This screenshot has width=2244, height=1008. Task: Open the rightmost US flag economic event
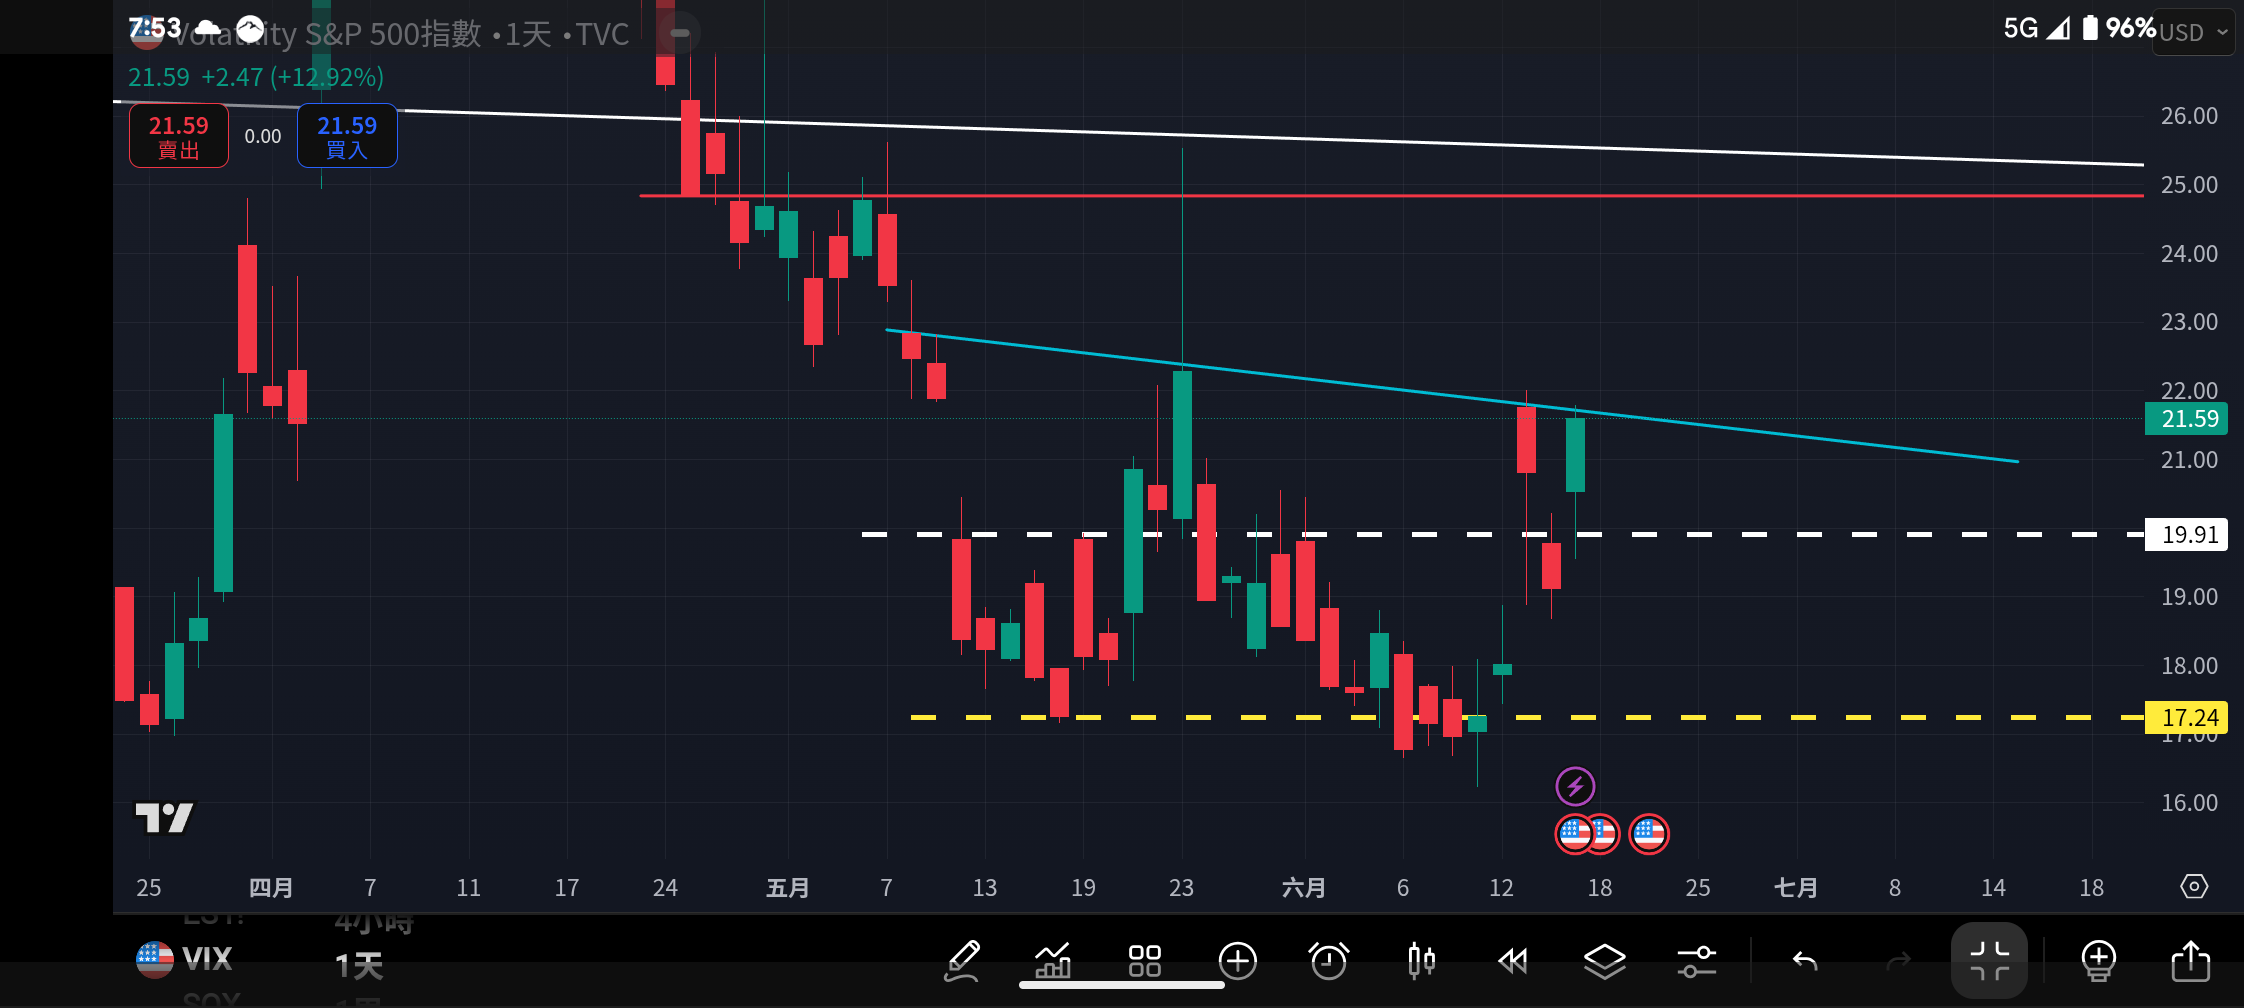tap(1648, 833)
